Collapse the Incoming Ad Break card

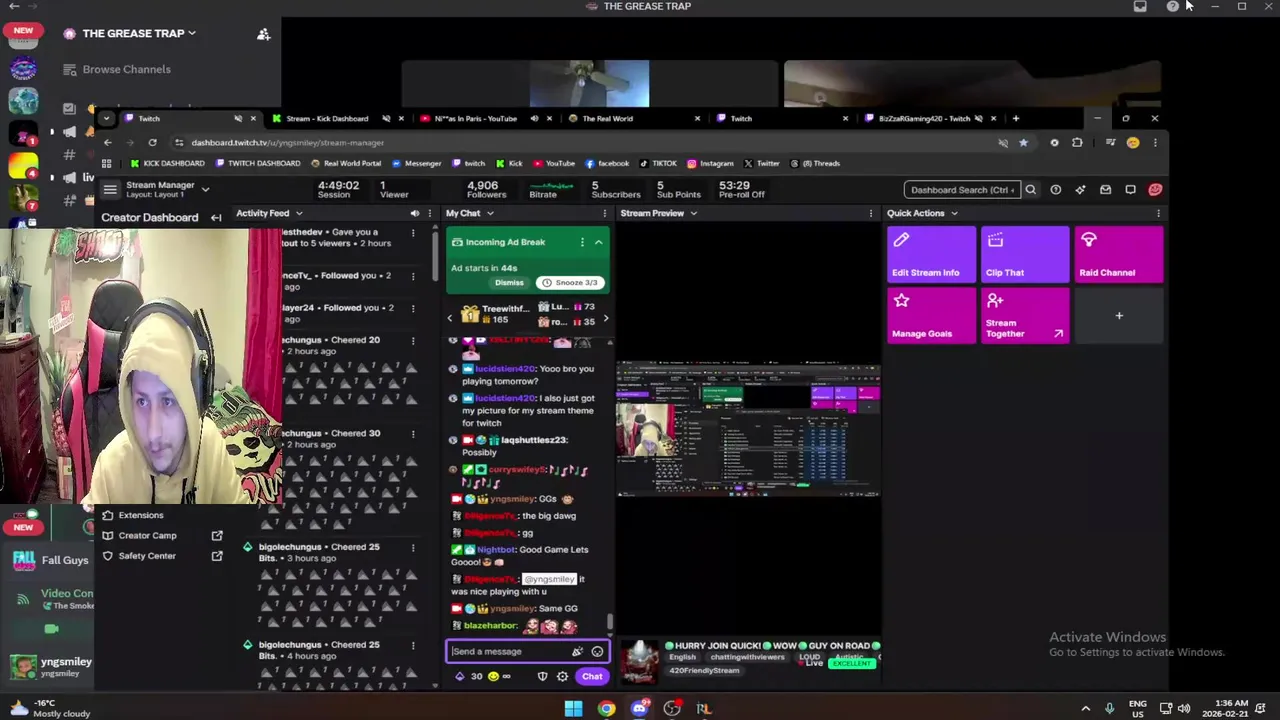[598, 242]
